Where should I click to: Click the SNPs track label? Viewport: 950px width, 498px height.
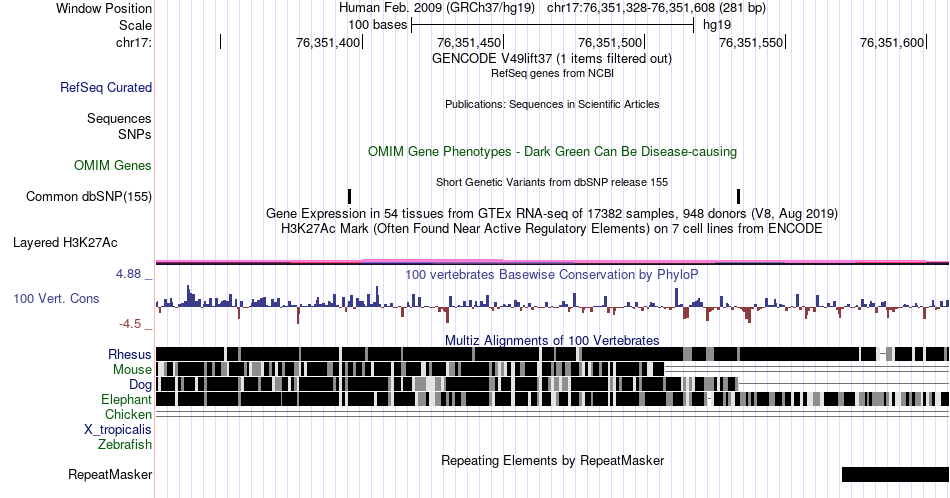pyautogui.click(x=135, y=134)
